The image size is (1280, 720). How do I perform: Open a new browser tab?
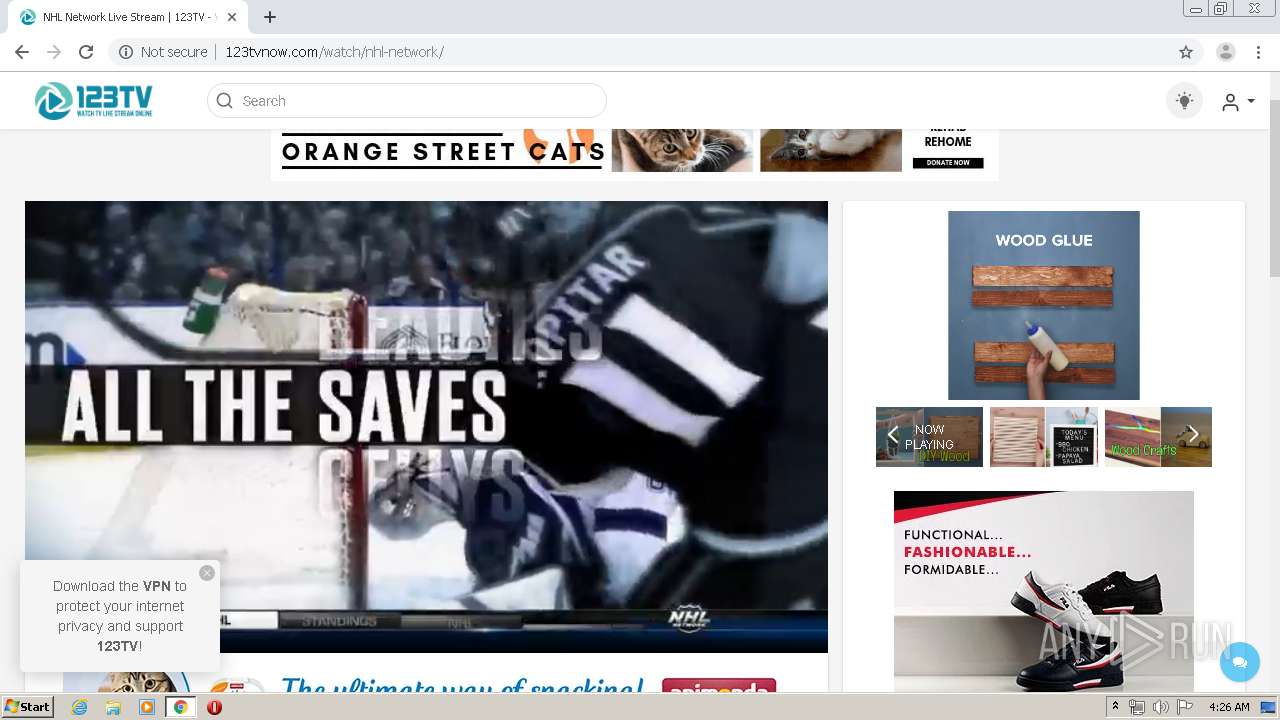click(270, 17)
